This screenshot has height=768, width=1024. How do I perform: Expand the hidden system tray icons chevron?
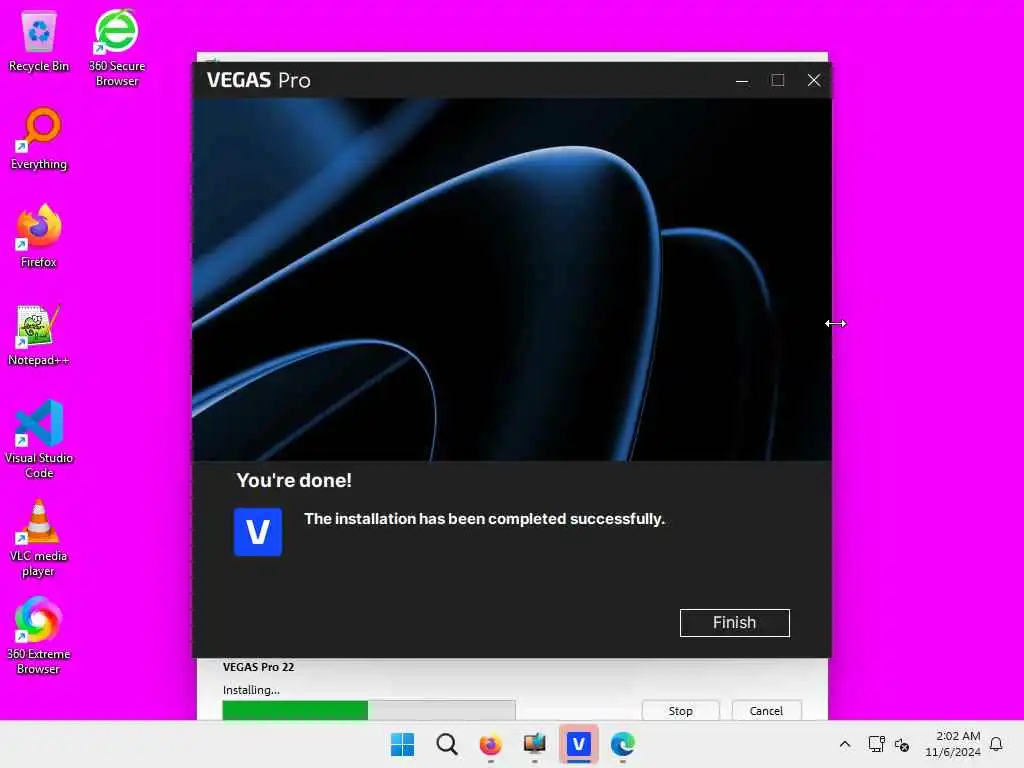coord(844,744)
